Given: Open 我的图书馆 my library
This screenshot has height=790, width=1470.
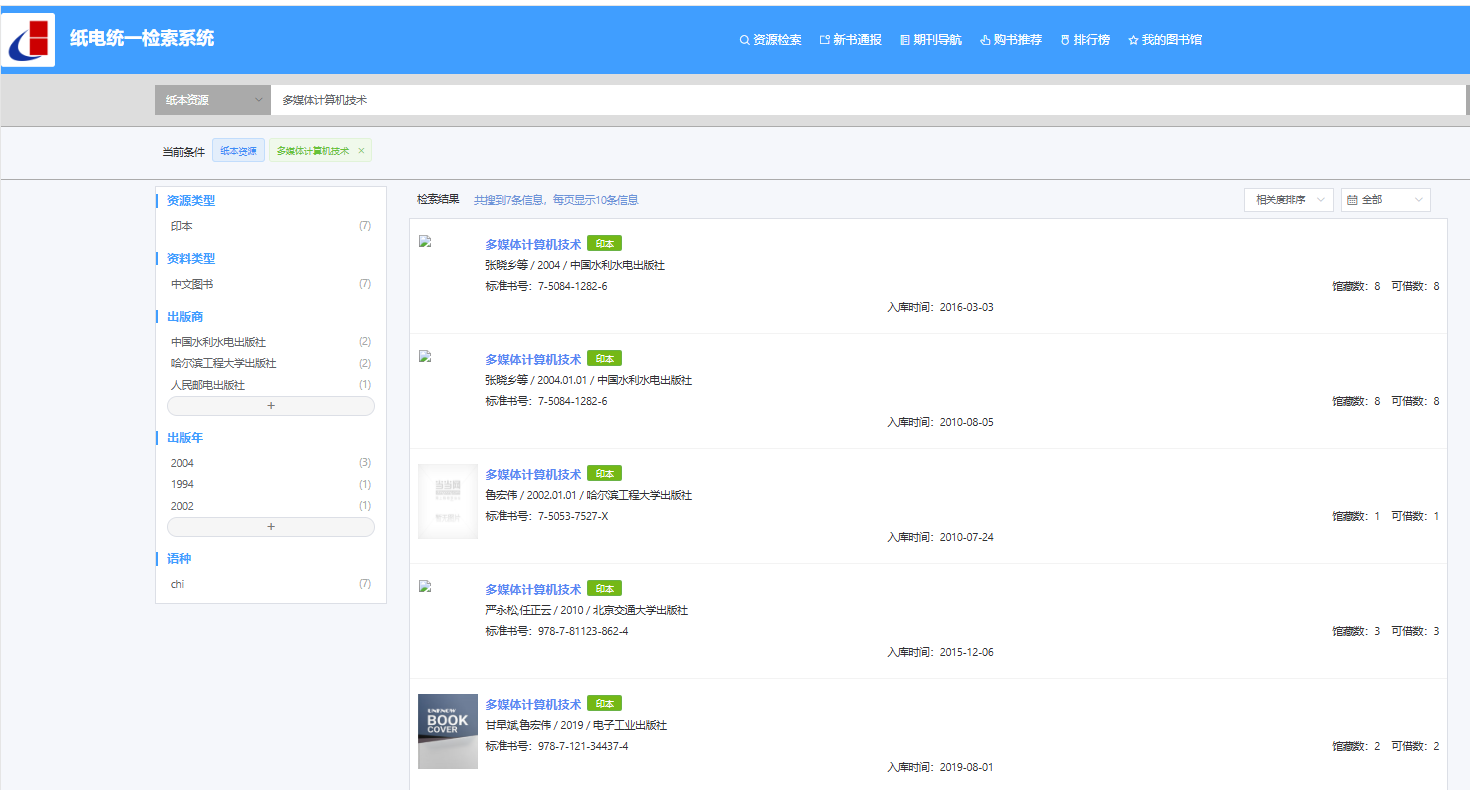Looking at the screenshot, I should (1165, 40).
